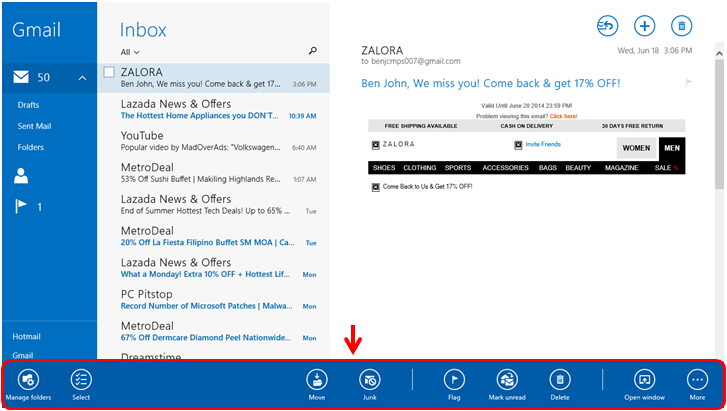Open MetroDeal La Fiesta Filipino Buffet email
This screenshot has width=727, height=411.
[214, 236]
